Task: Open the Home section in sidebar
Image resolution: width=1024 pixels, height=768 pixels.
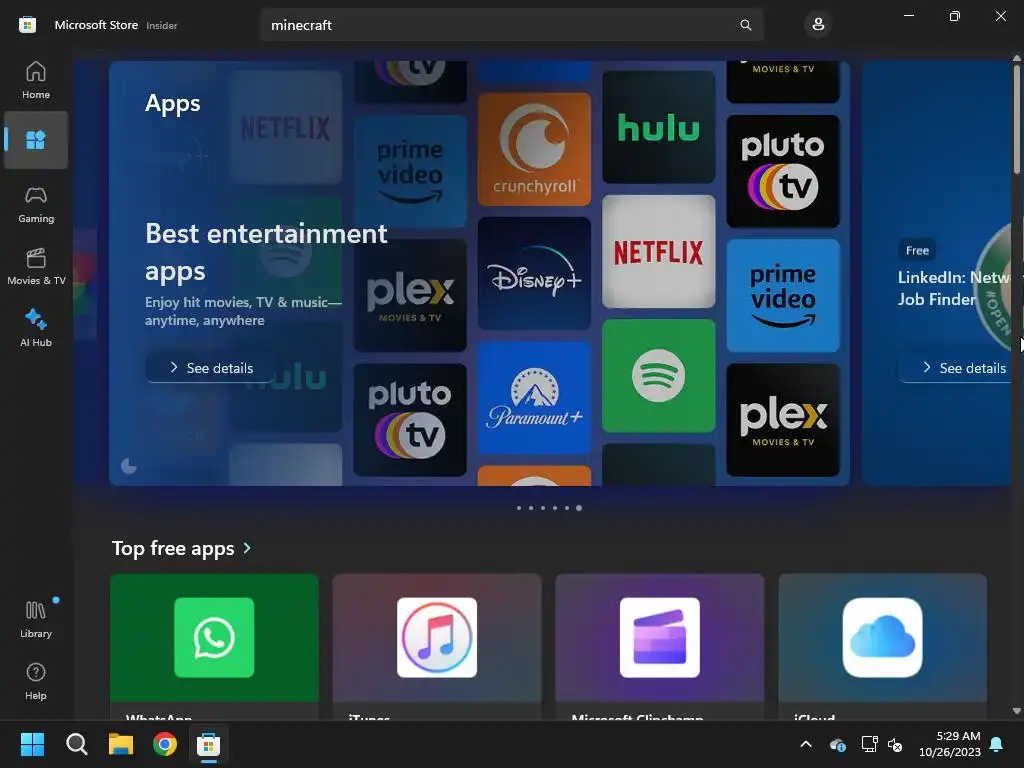Action: tap(36, 80)
